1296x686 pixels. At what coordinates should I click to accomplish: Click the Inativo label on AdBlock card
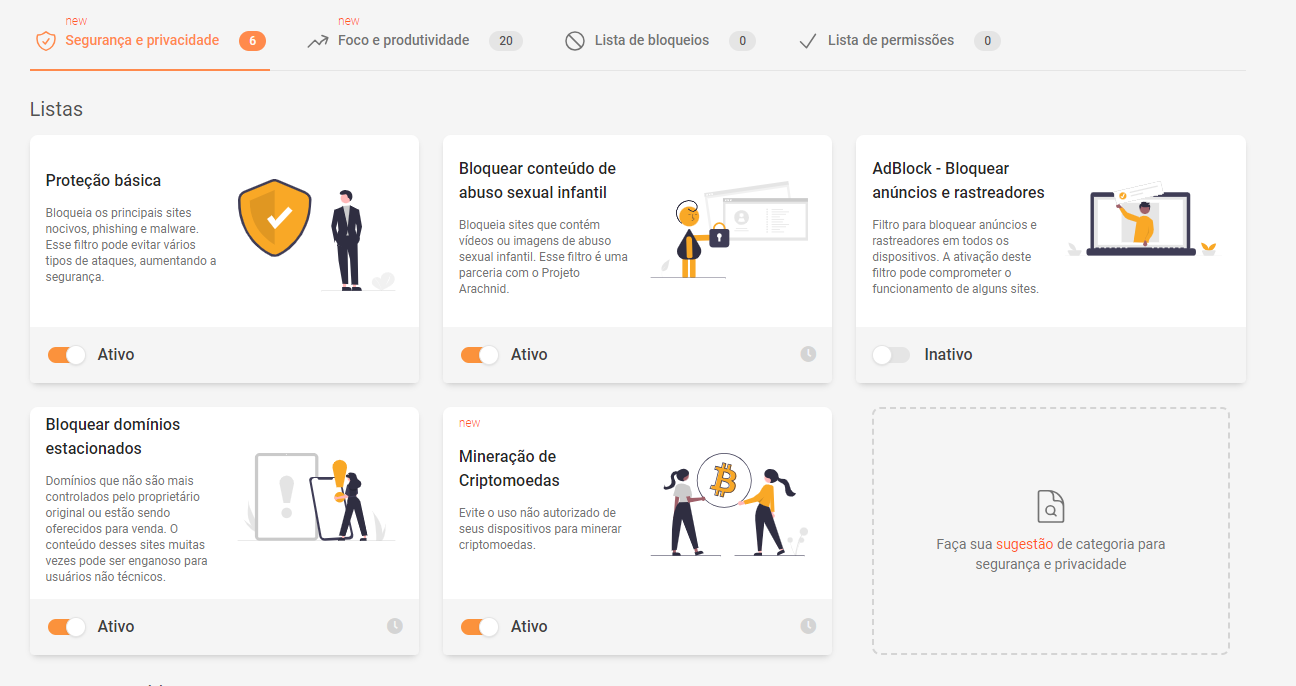(x=948, y=355)
